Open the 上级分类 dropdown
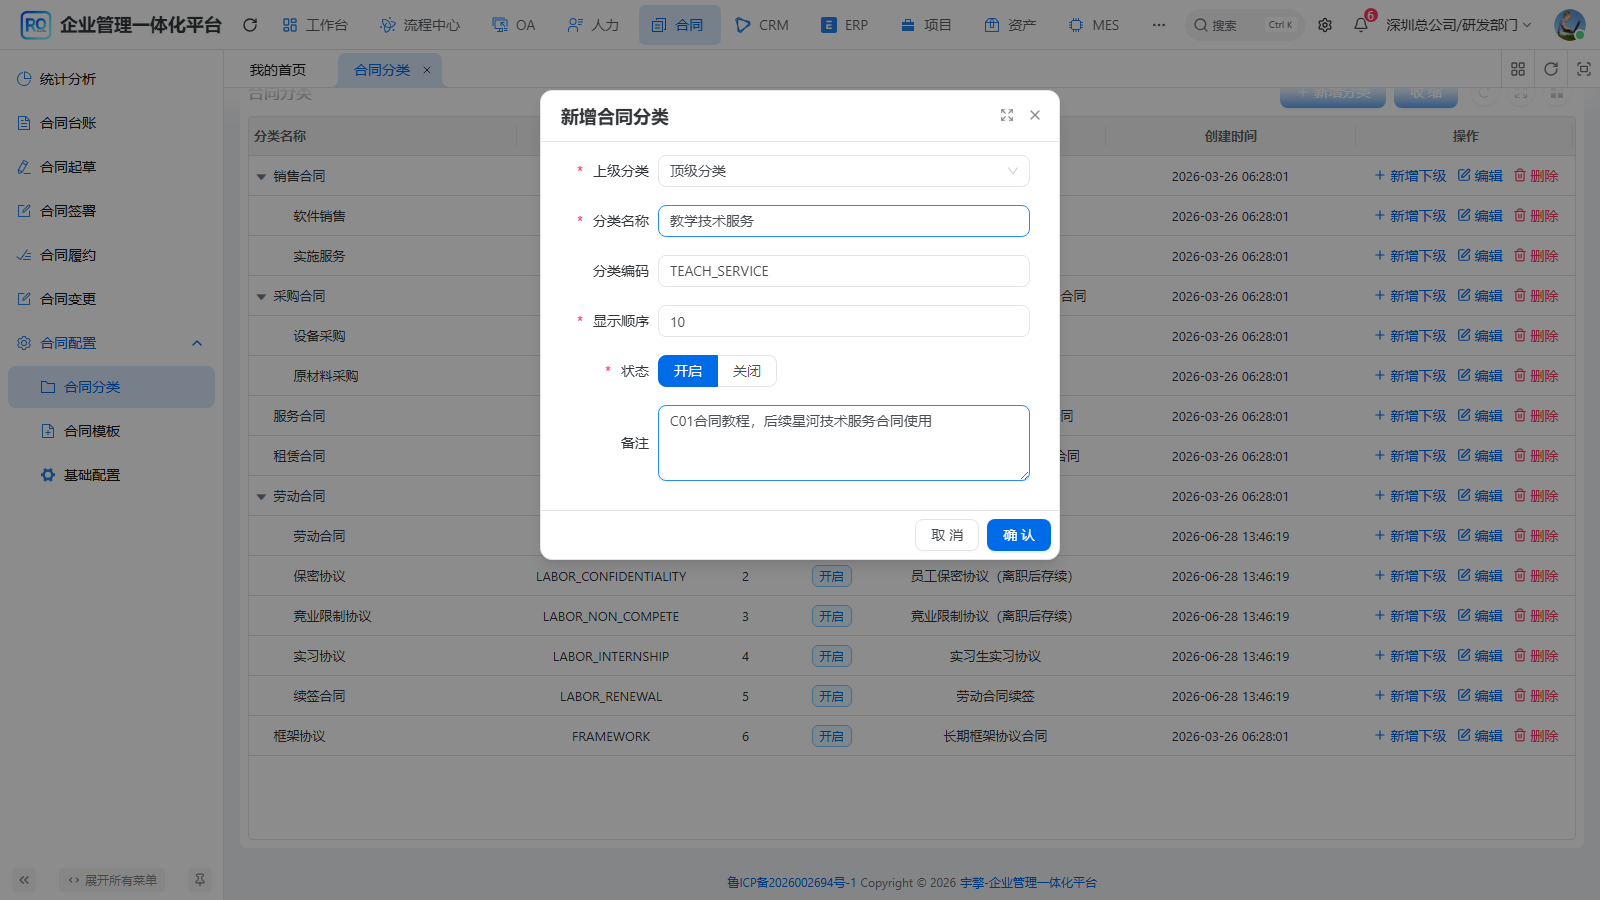The image size is (1600, 900). pos(844,171)
